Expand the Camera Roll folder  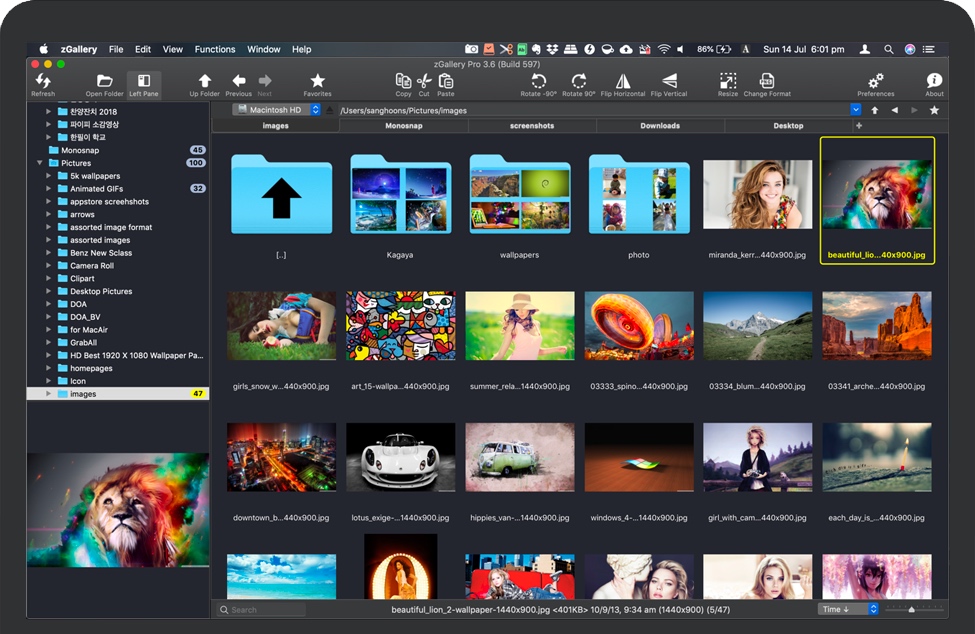click(x=49, y=265)
